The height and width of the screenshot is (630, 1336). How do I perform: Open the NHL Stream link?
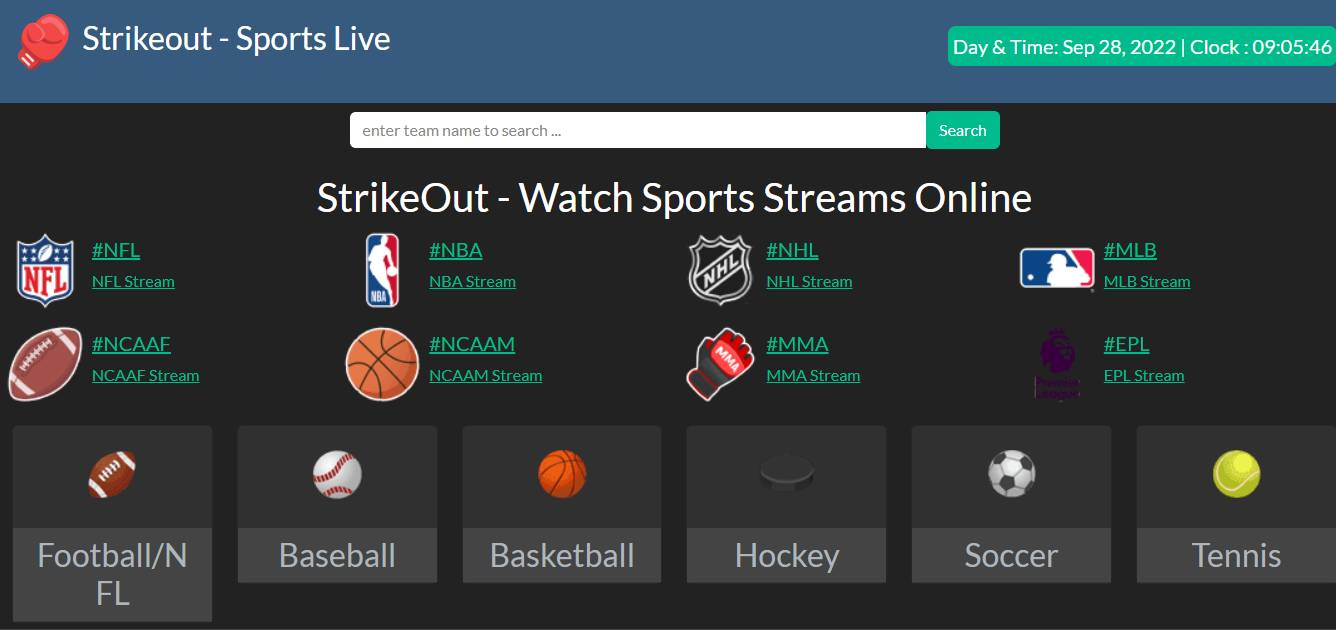809,282
